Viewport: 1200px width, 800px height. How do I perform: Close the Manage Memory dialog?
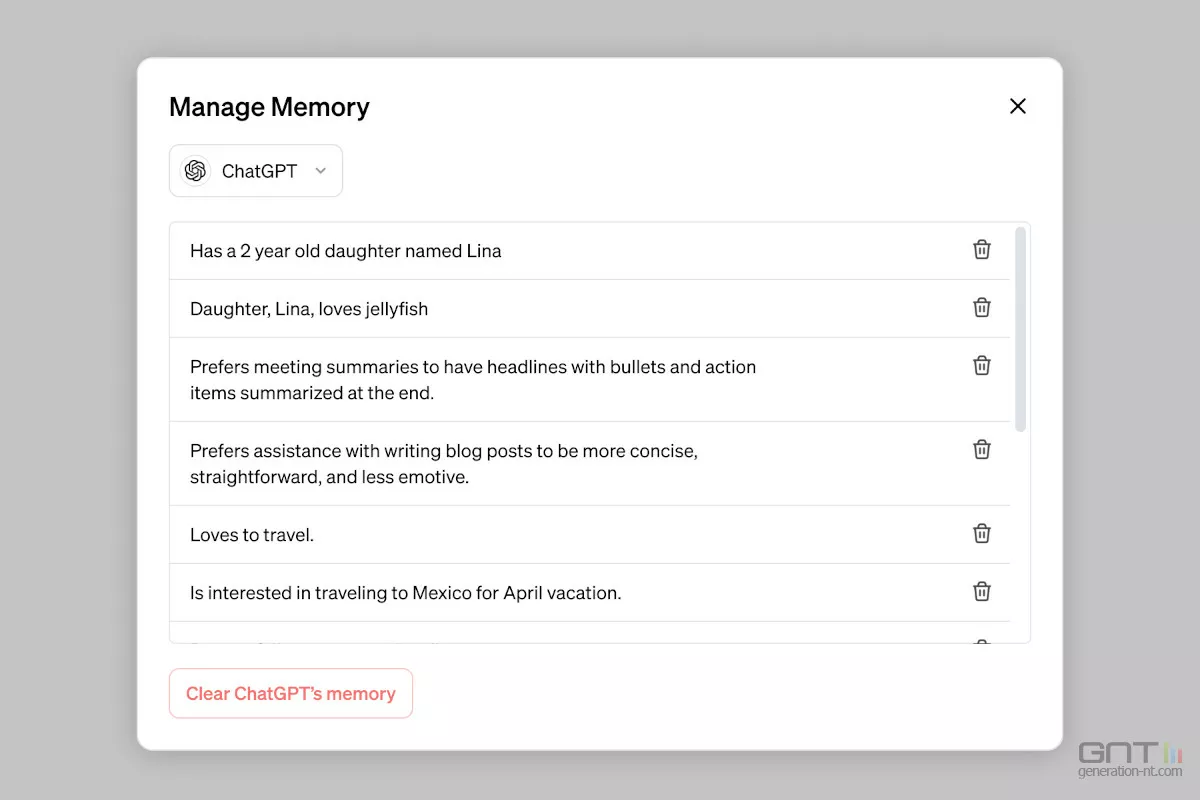(x=1018, y=106)
